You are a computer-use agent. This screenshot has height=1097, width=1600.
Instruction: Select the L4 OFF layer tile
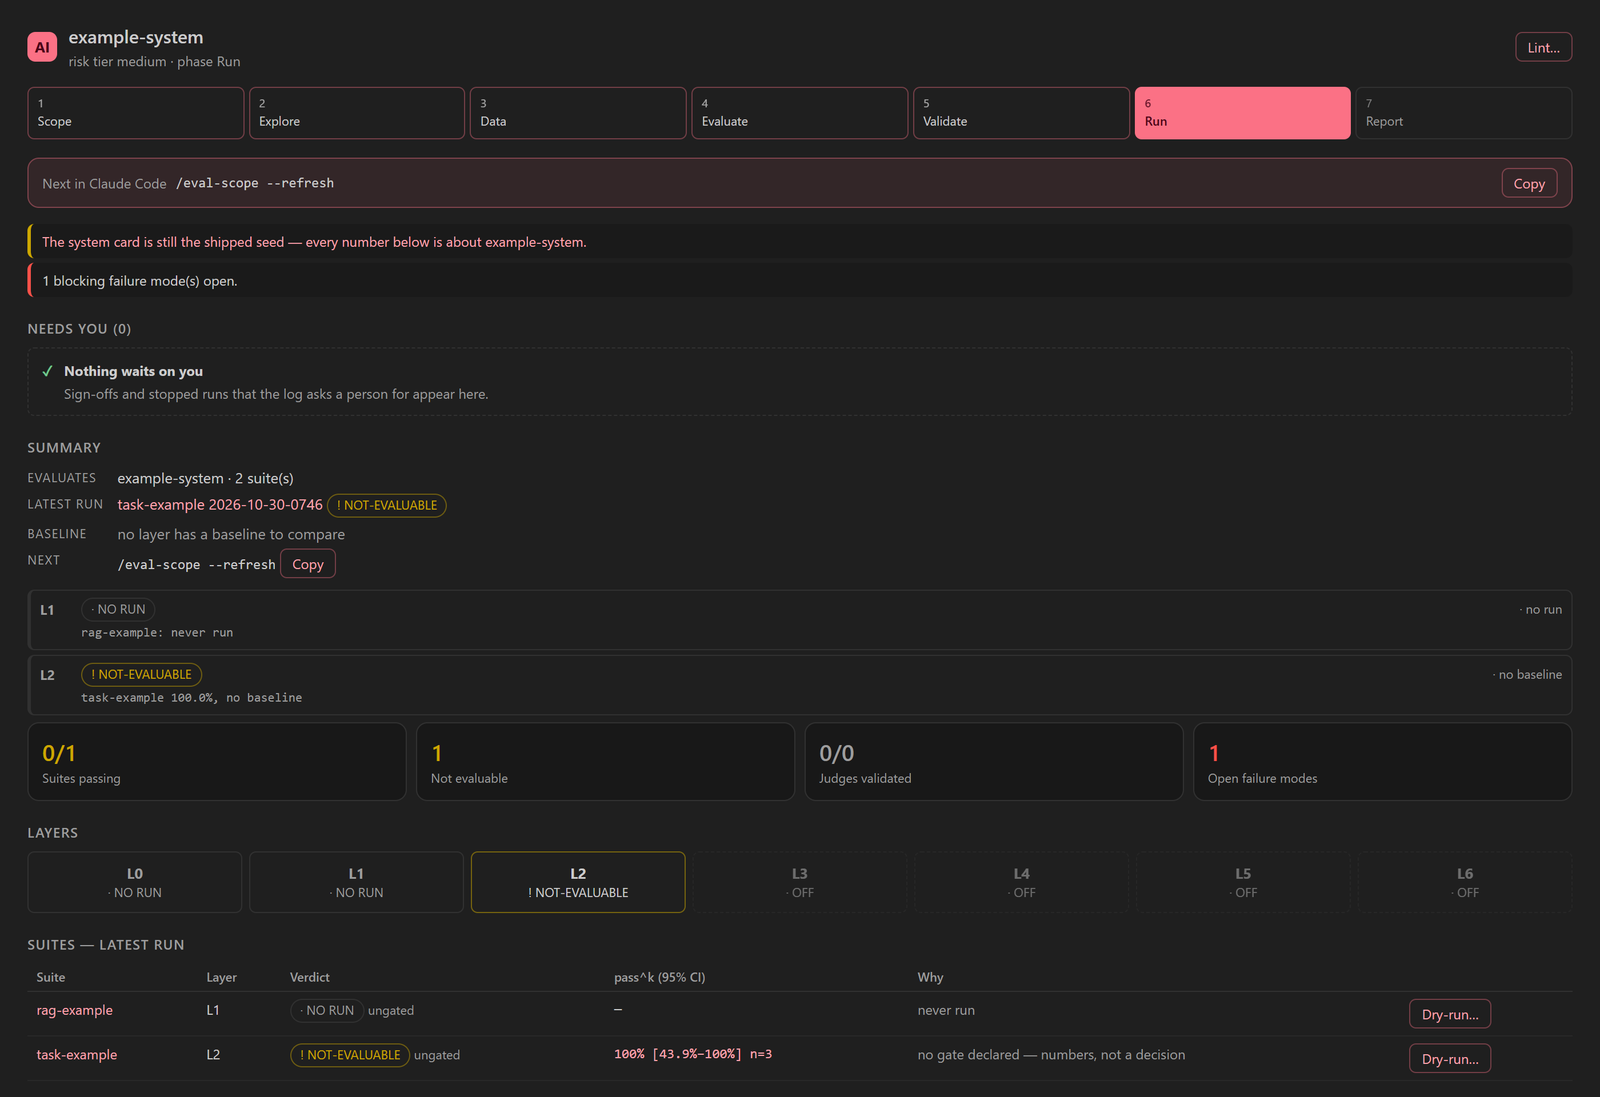click(x=1022, y=882)
